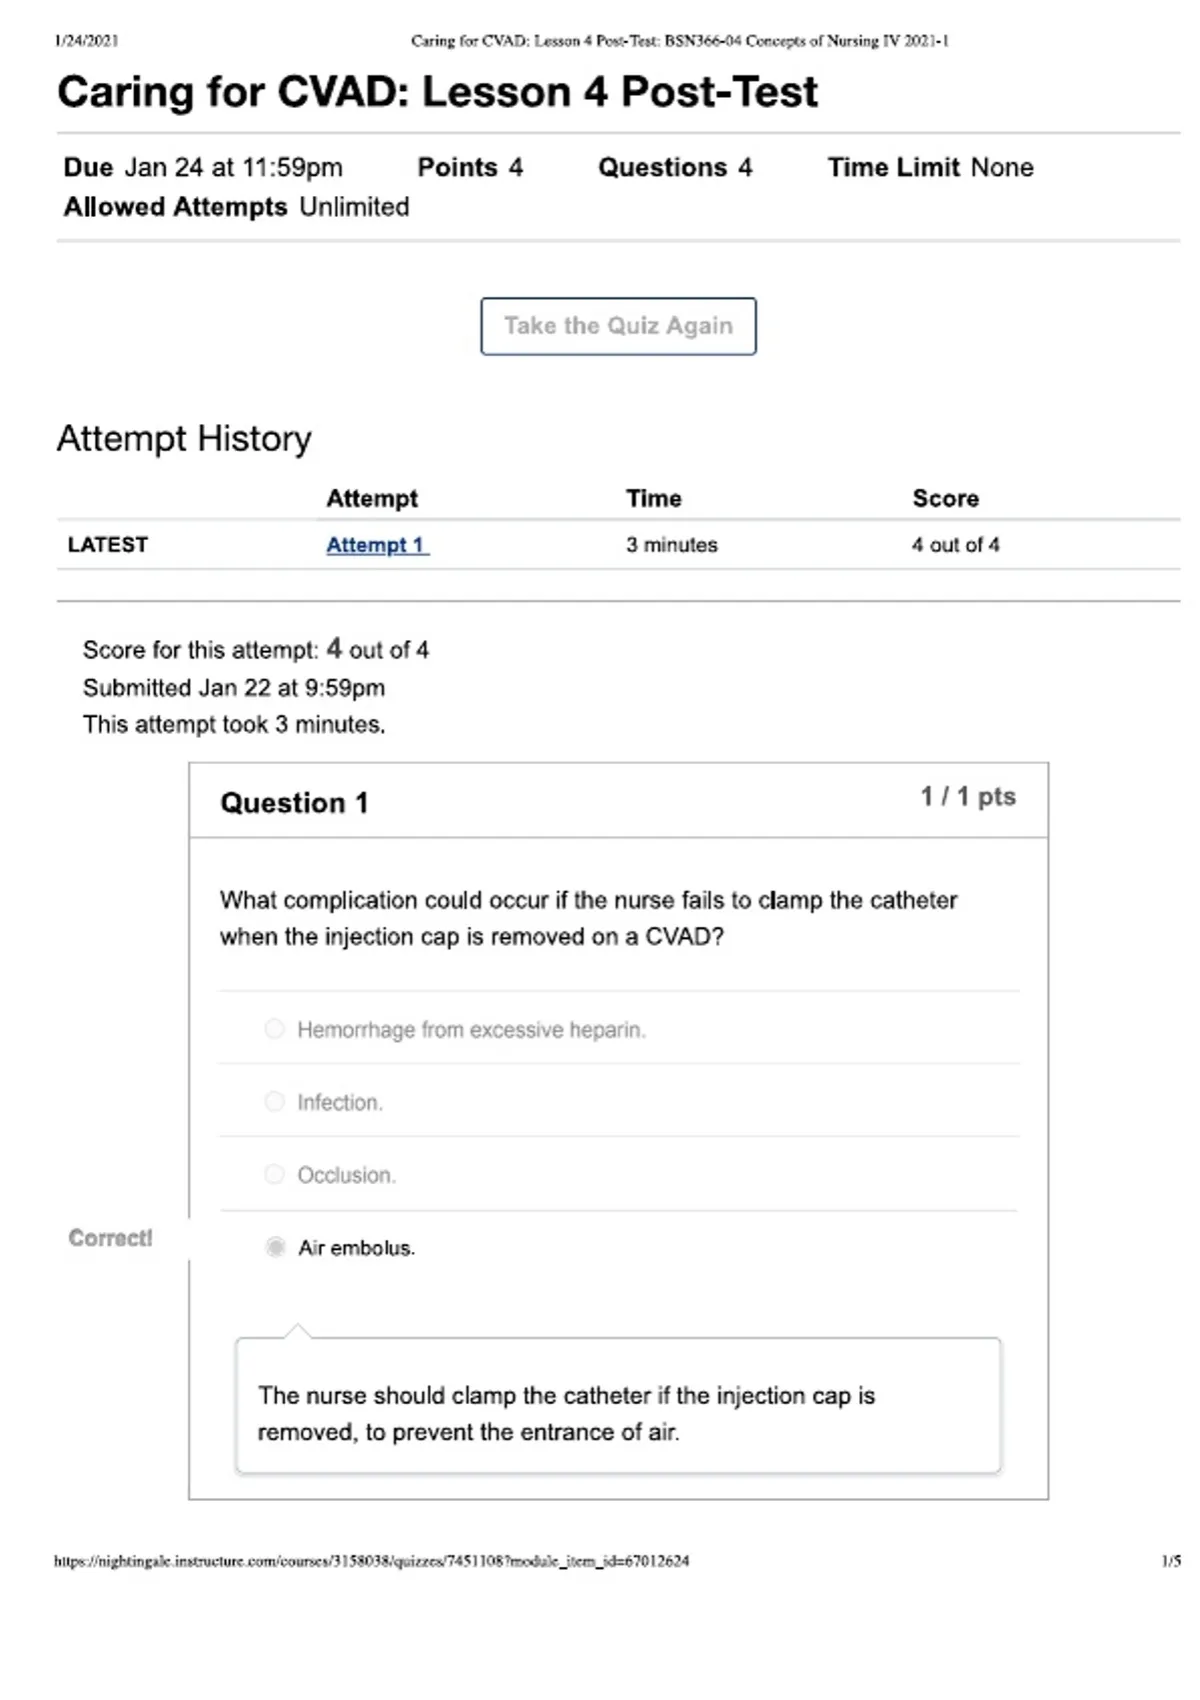The width and height of the screenshot is (1200, 1700).
Task: Click the Attempt column header
Action: click(372, 498)
